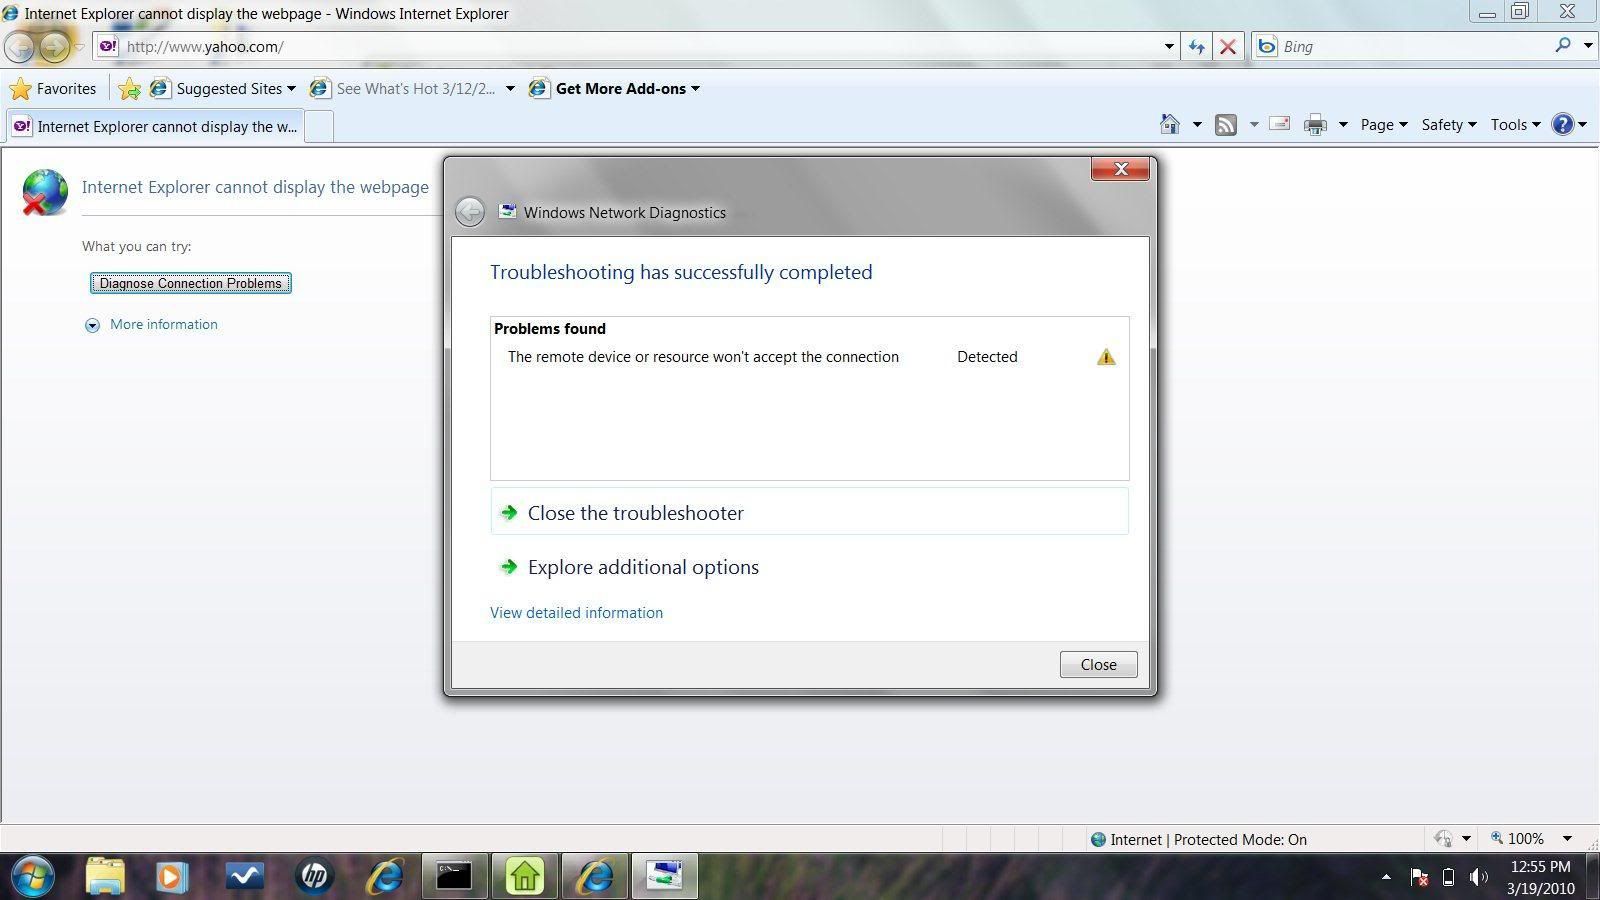Viewport: 1600px width, 900px height.
Task: Click the browser Back arrow button
Action: coord(20,46)
